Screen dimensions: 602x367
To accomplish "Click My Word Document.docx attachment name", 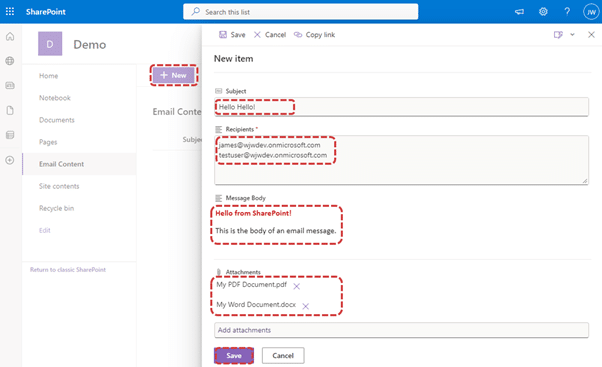I will [x=256, y=304].
